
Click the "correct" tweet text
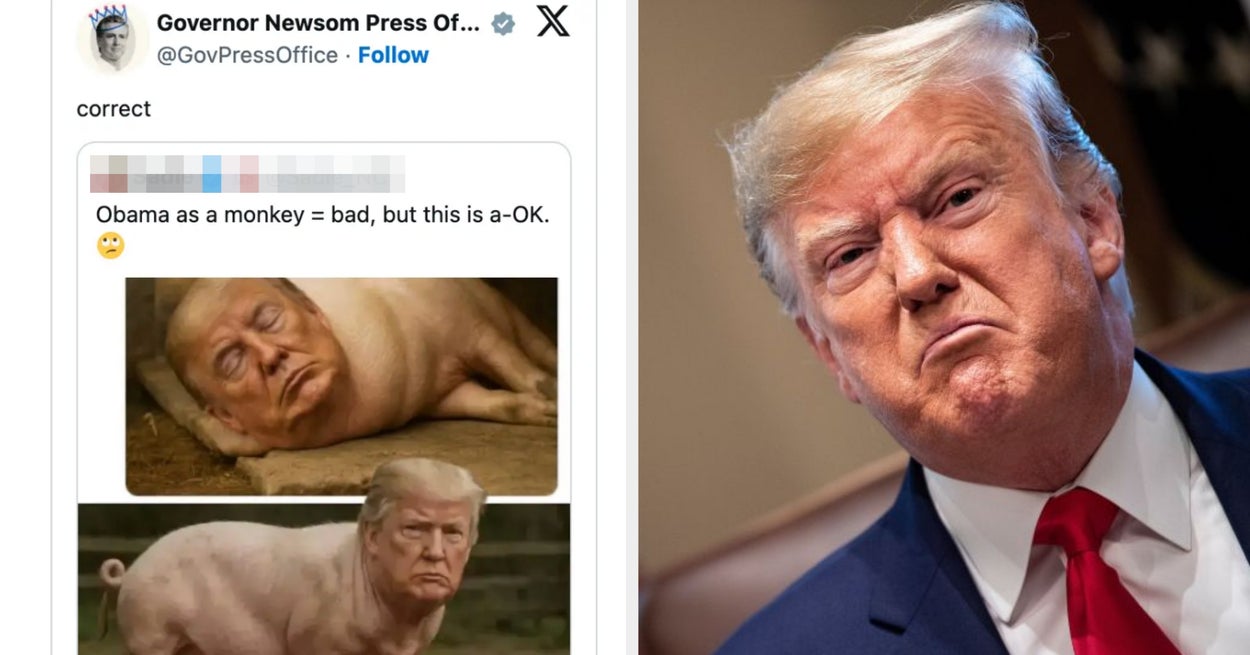114,108
